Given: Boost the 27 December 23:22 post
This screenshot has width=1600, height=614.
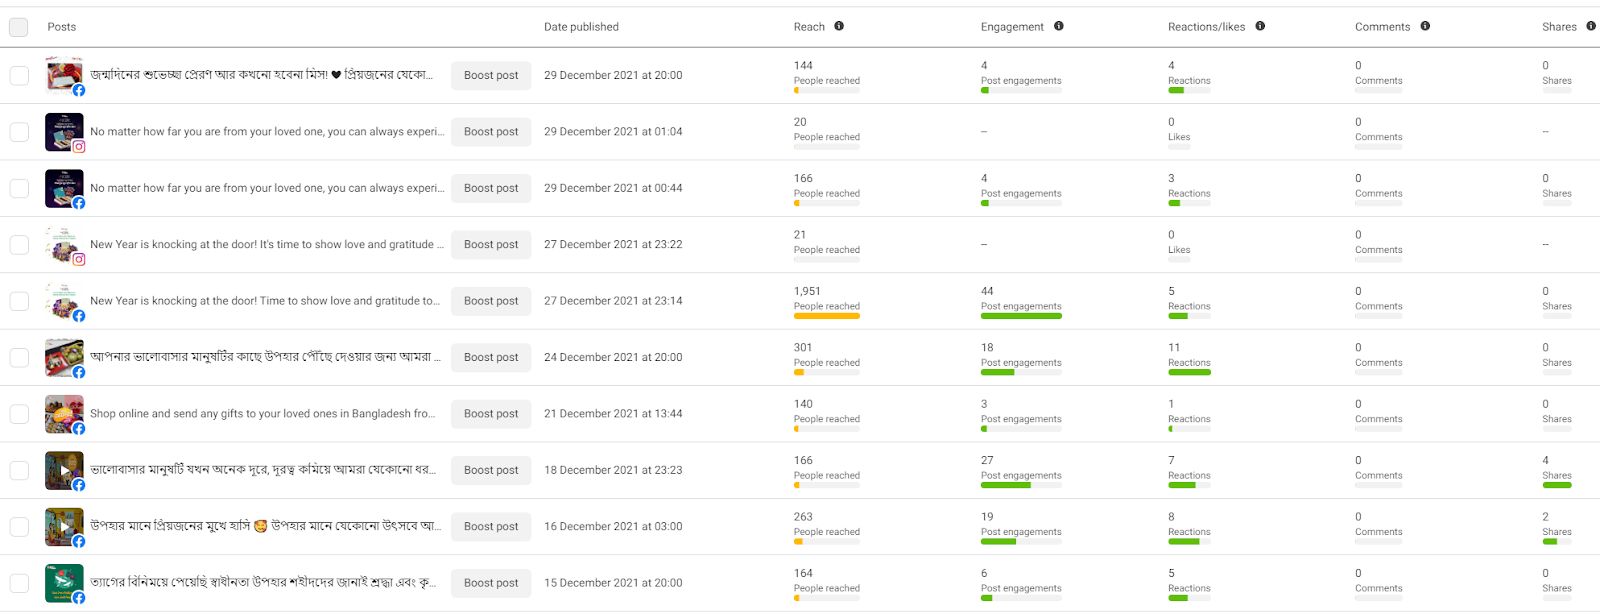Looking at the screenshot, I should 491,244.
